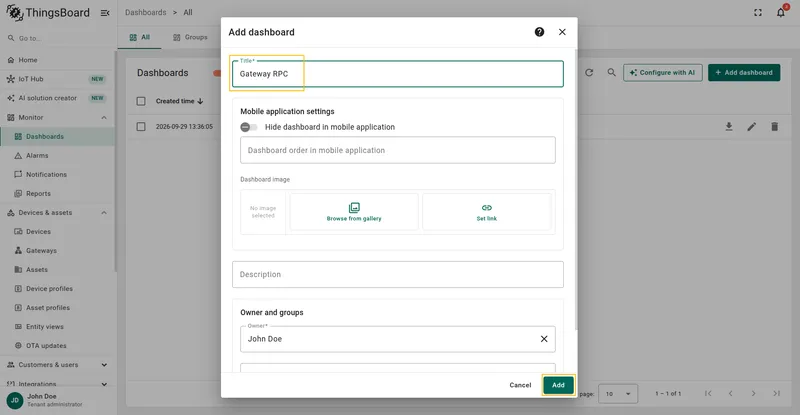Go to next page arrow
Screen dimensions: 800x415
754,394
